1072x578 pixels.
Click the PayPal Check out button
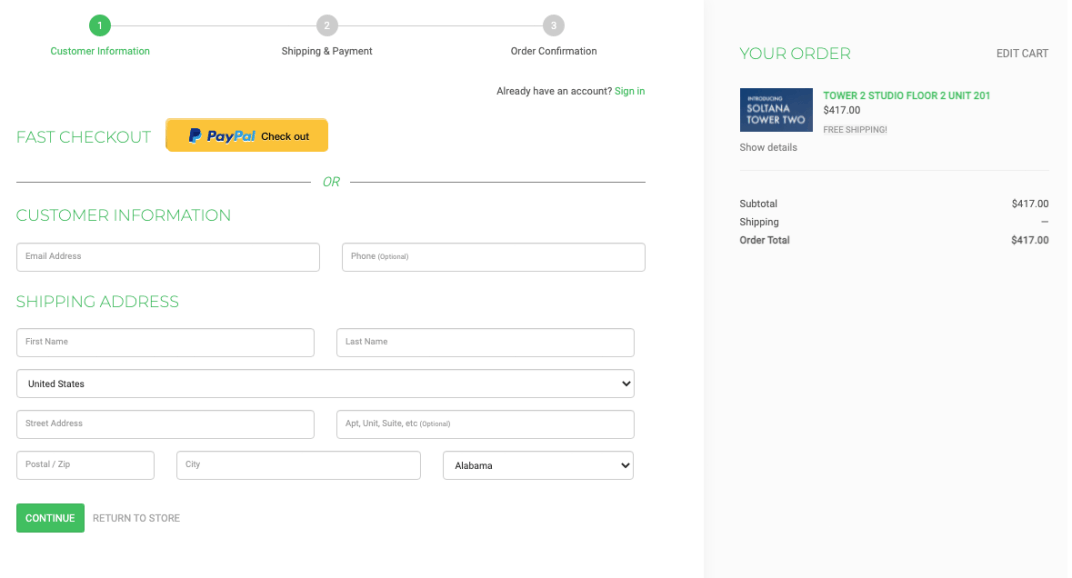click(x=247, y=135)
